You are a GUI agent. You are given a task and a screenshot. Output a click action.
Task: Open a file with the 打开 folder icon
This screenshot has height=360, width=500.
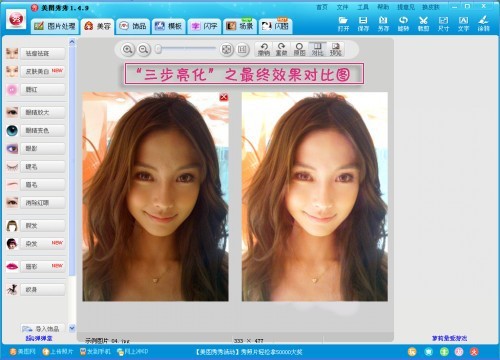pyautogui.click(x=343, y=23)
